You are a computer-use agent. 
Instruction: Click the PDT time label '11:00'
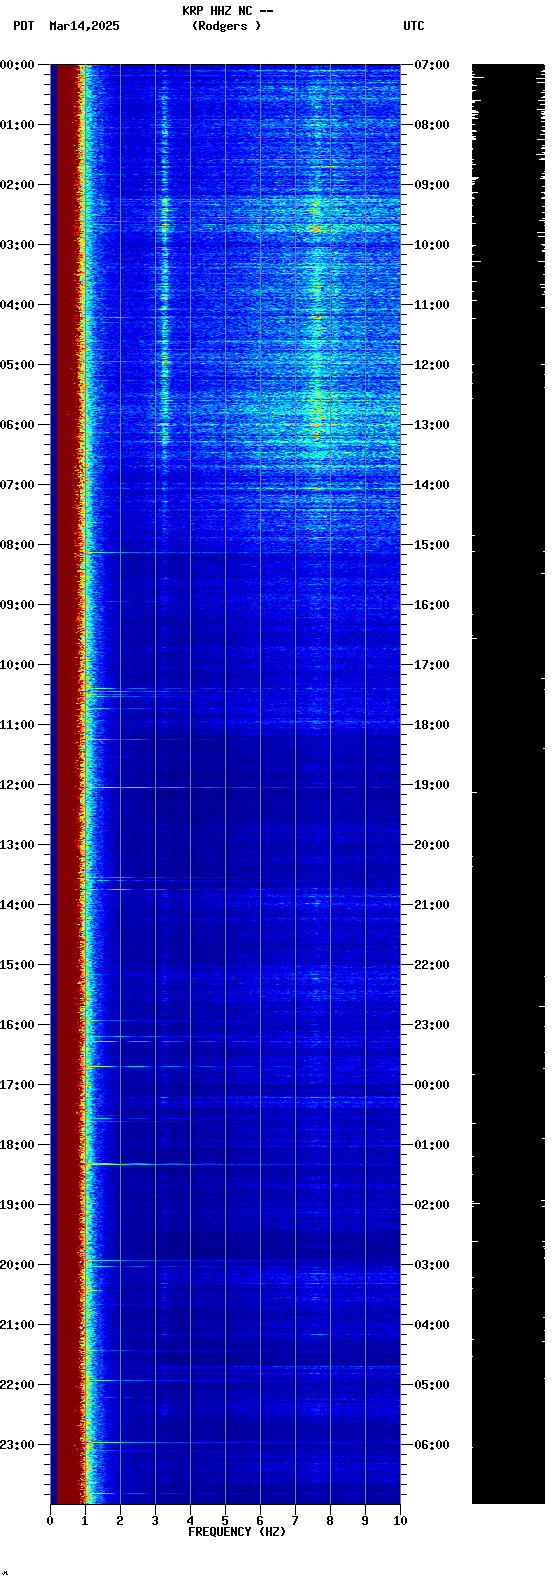17,725
